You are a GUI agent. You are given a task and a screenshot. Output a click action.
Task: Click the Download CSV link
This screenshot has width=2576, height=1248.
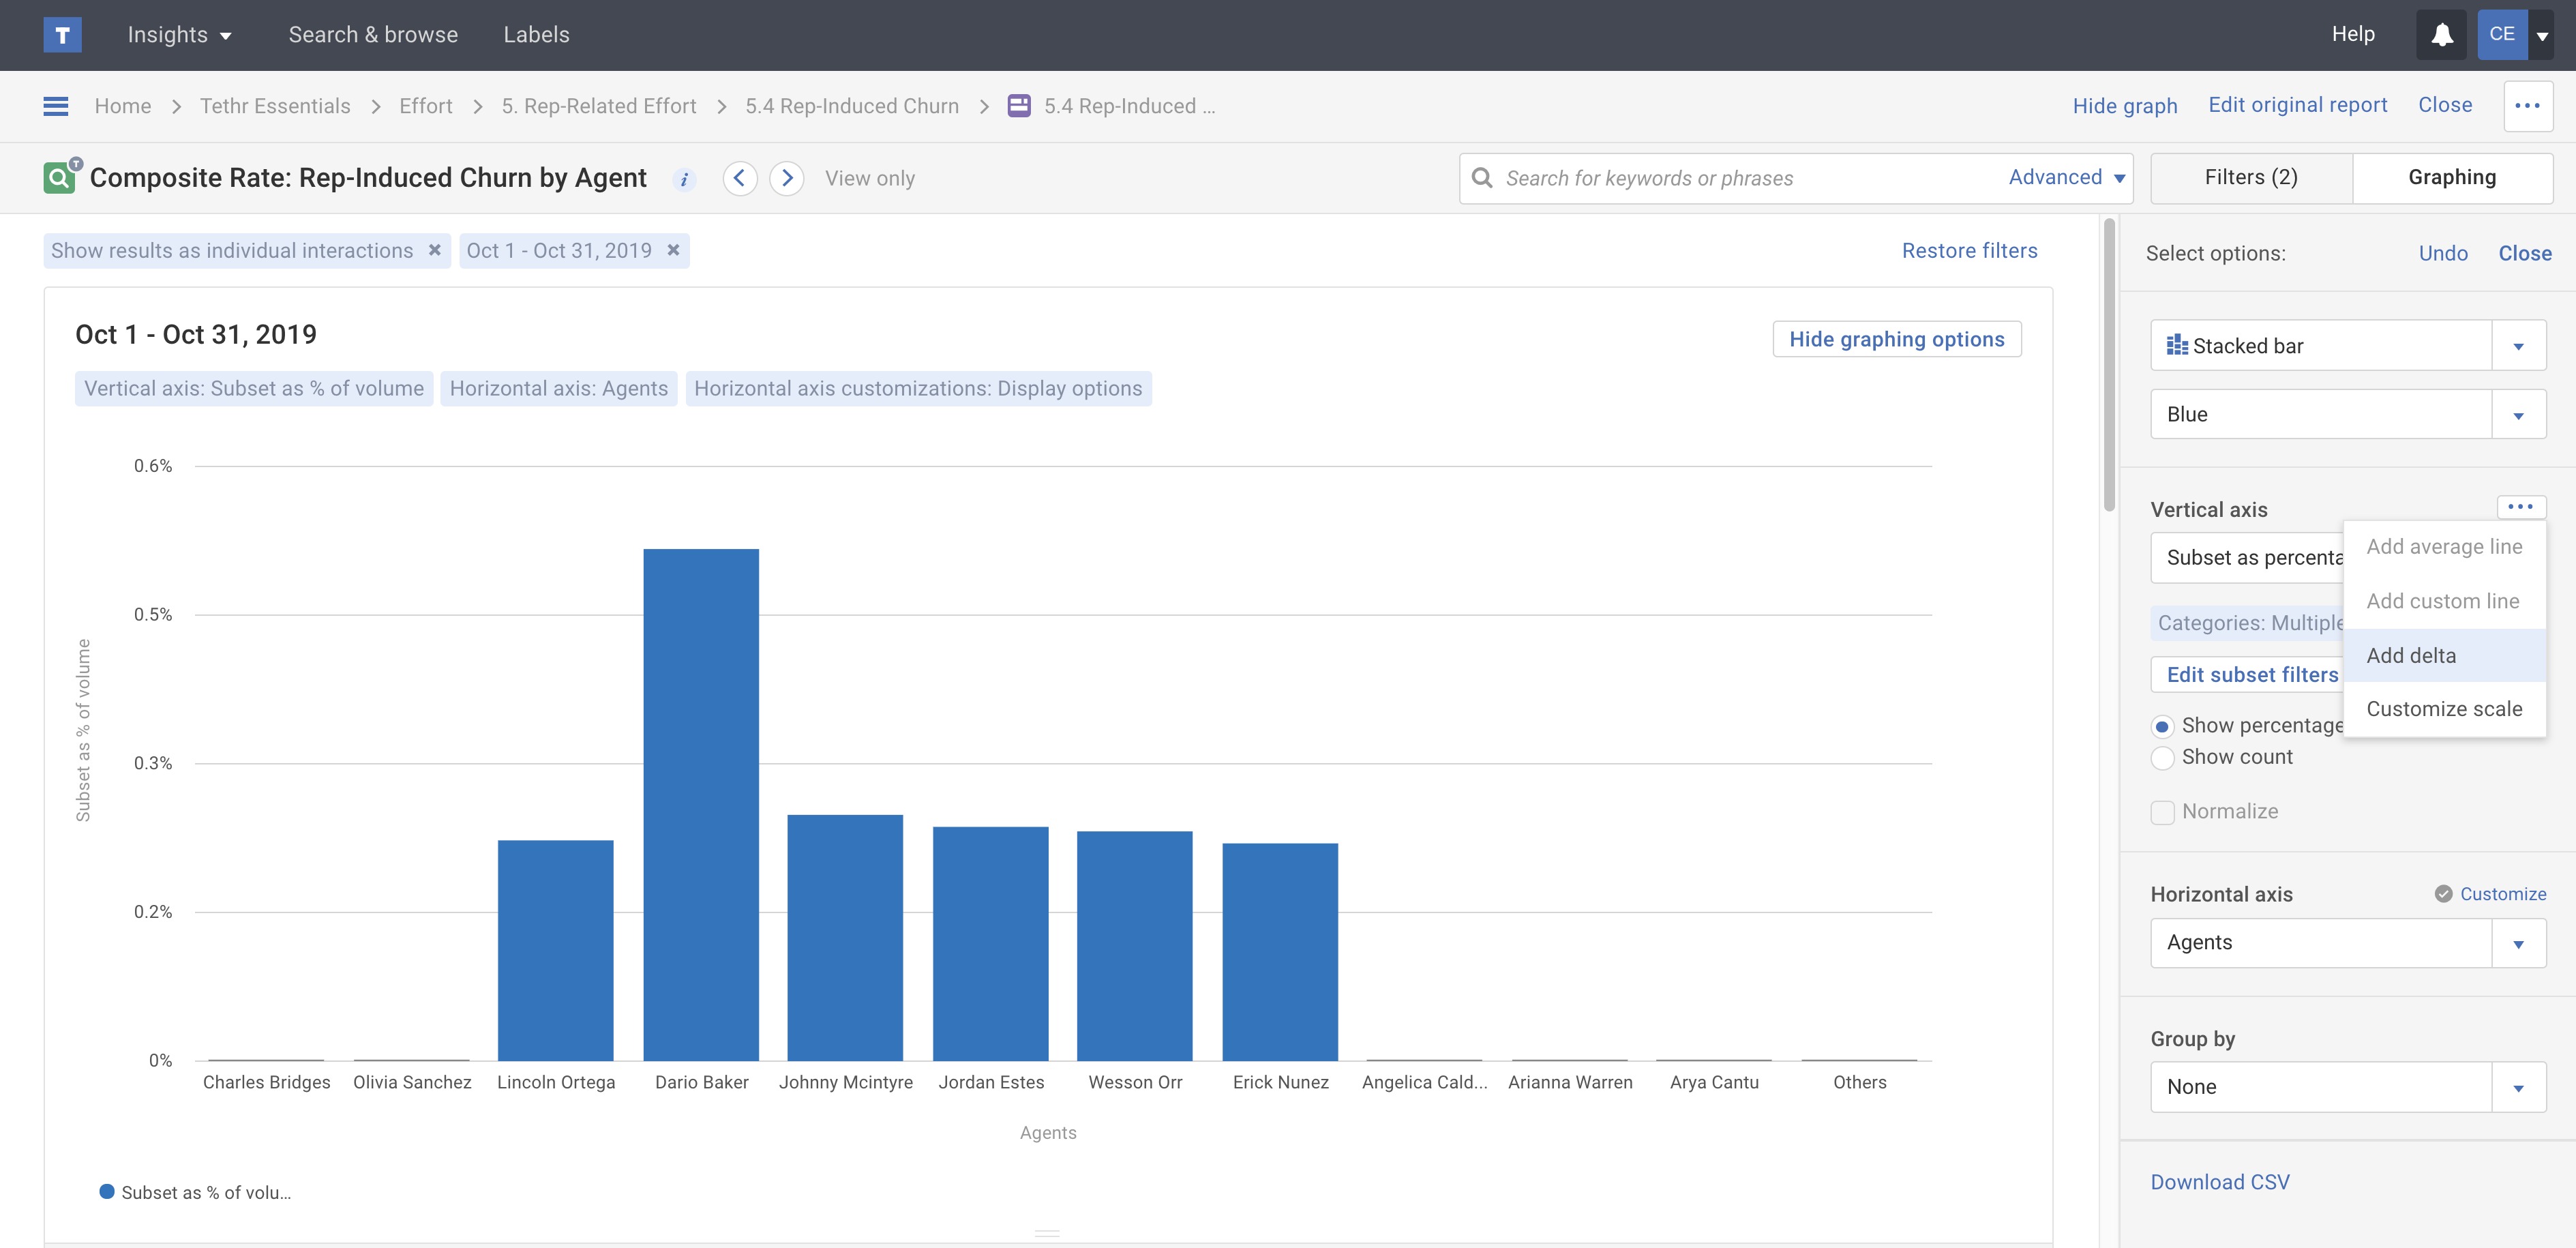(2219, 1182)
